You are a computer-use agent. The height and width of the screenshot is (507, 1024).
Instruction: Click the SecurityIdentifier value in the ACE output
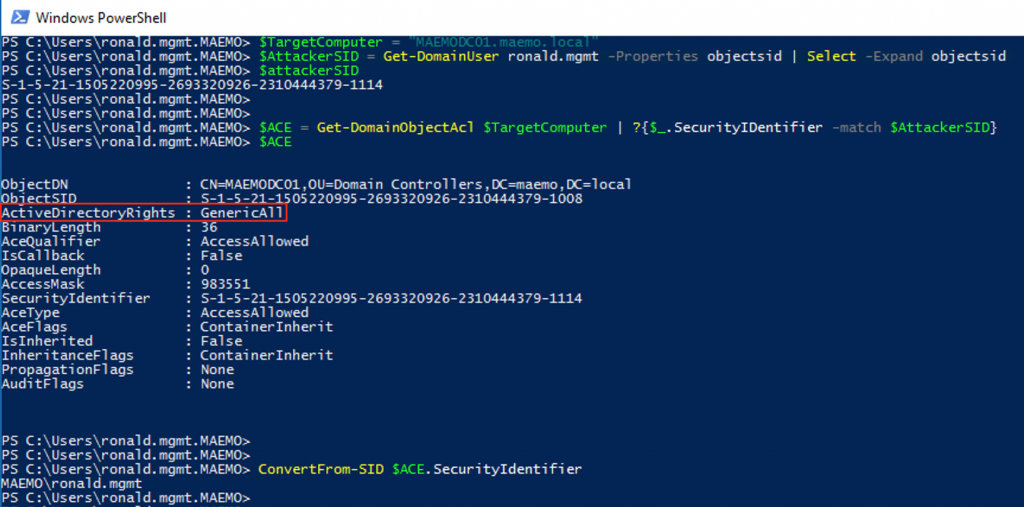coord(391,298)
